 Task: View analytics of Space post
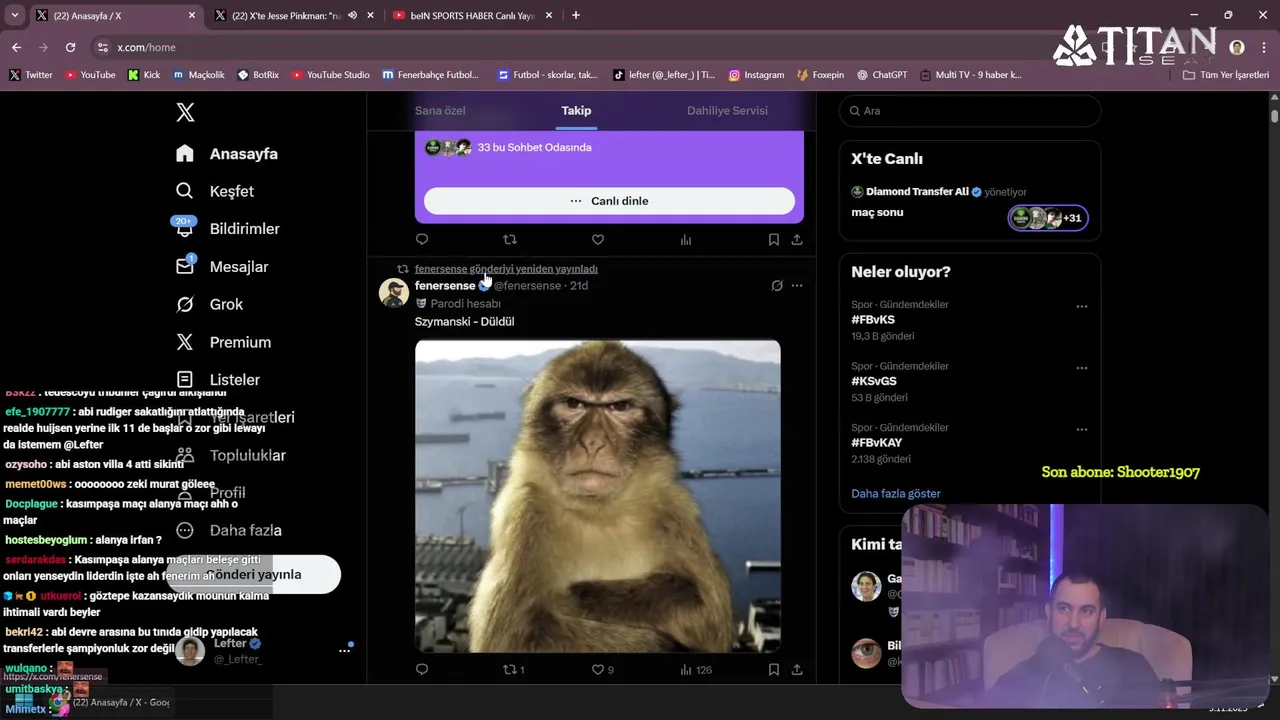(x=686, y=240)
